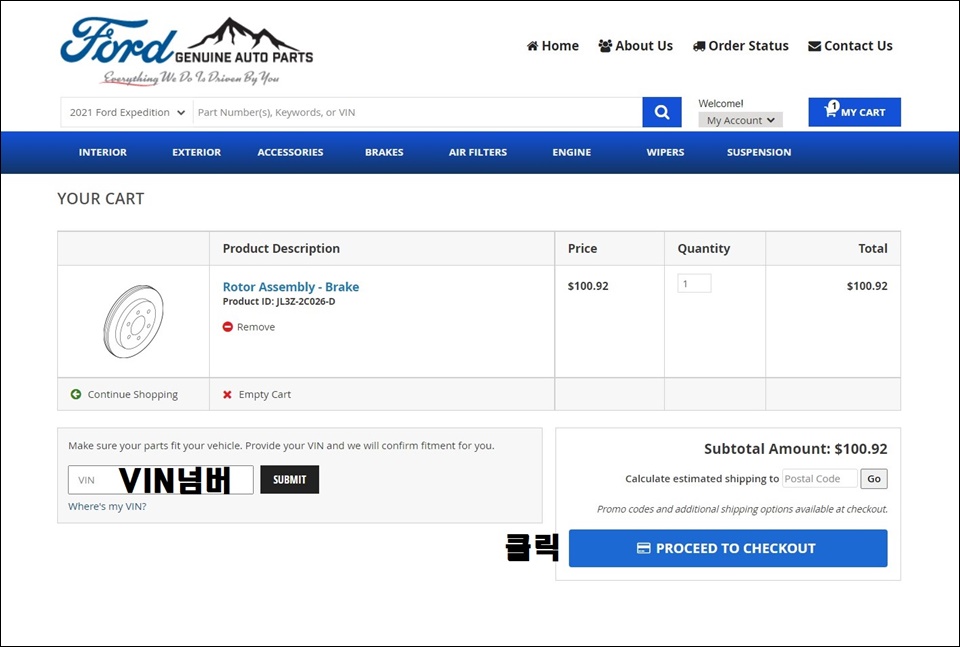Screen dimensions: 960x647
Task: Click the Total column header
Action: coord(872,249)
